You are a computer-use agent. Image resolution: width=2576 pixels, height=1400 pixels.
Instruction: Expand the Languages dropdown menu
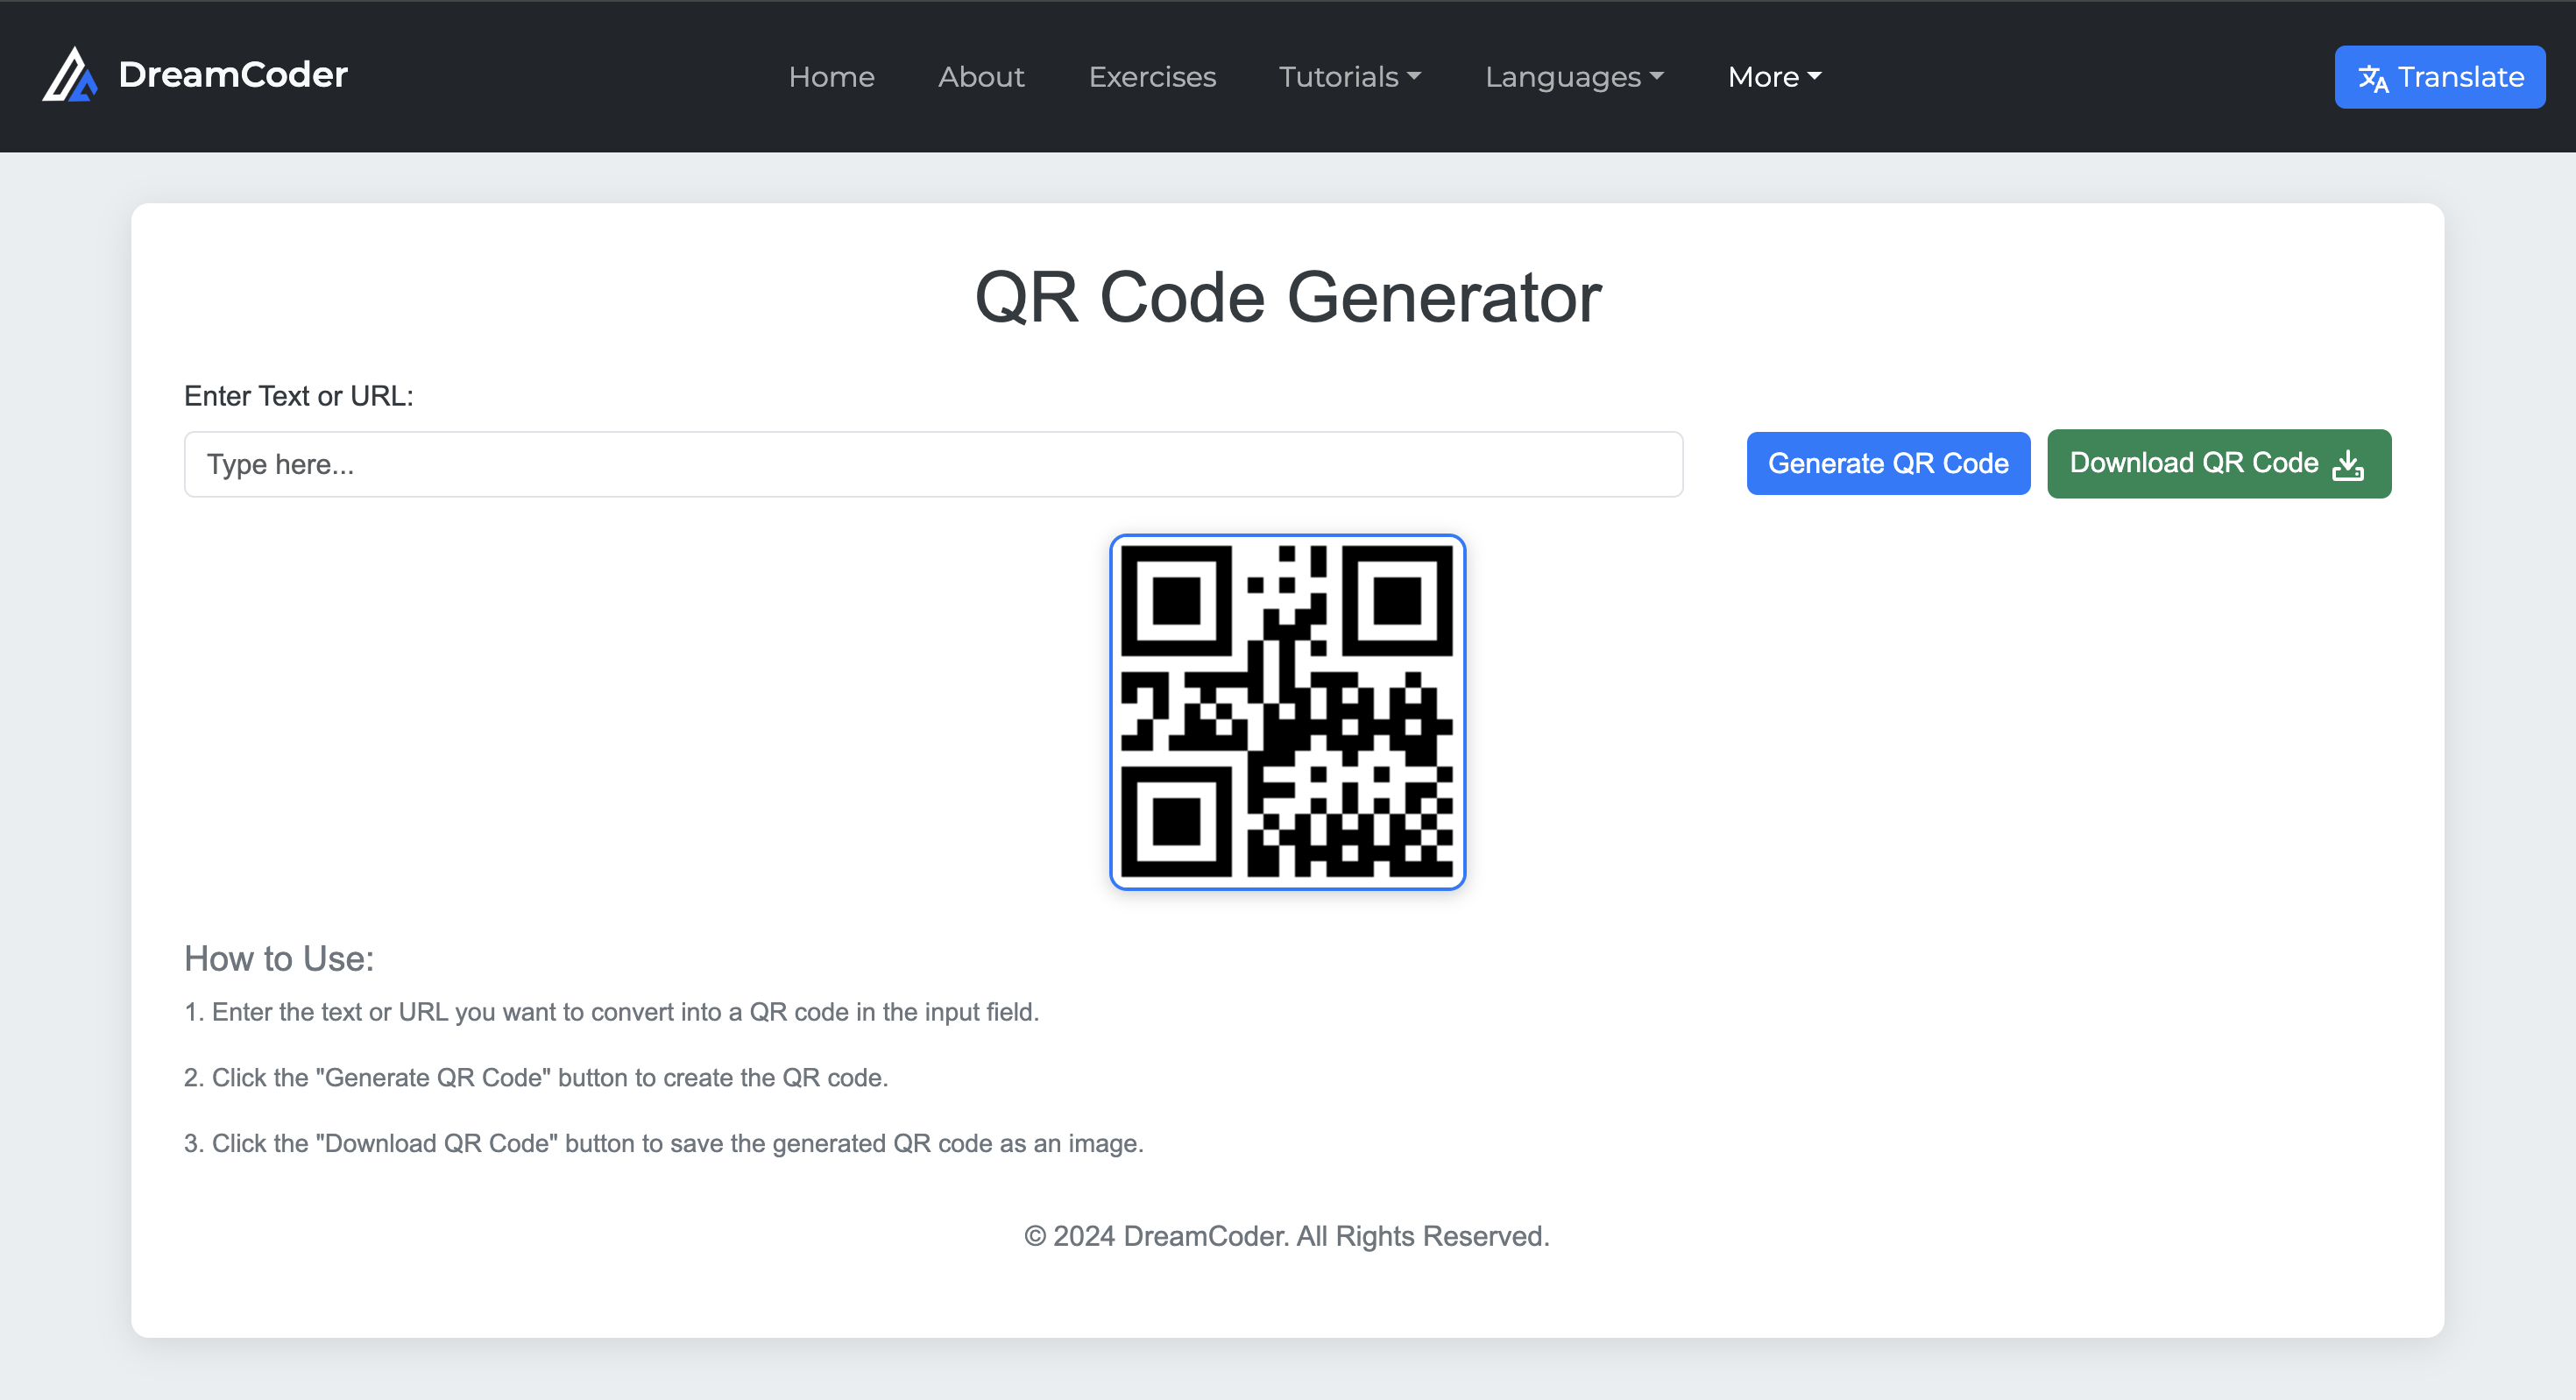click(x=1574, y=77)
